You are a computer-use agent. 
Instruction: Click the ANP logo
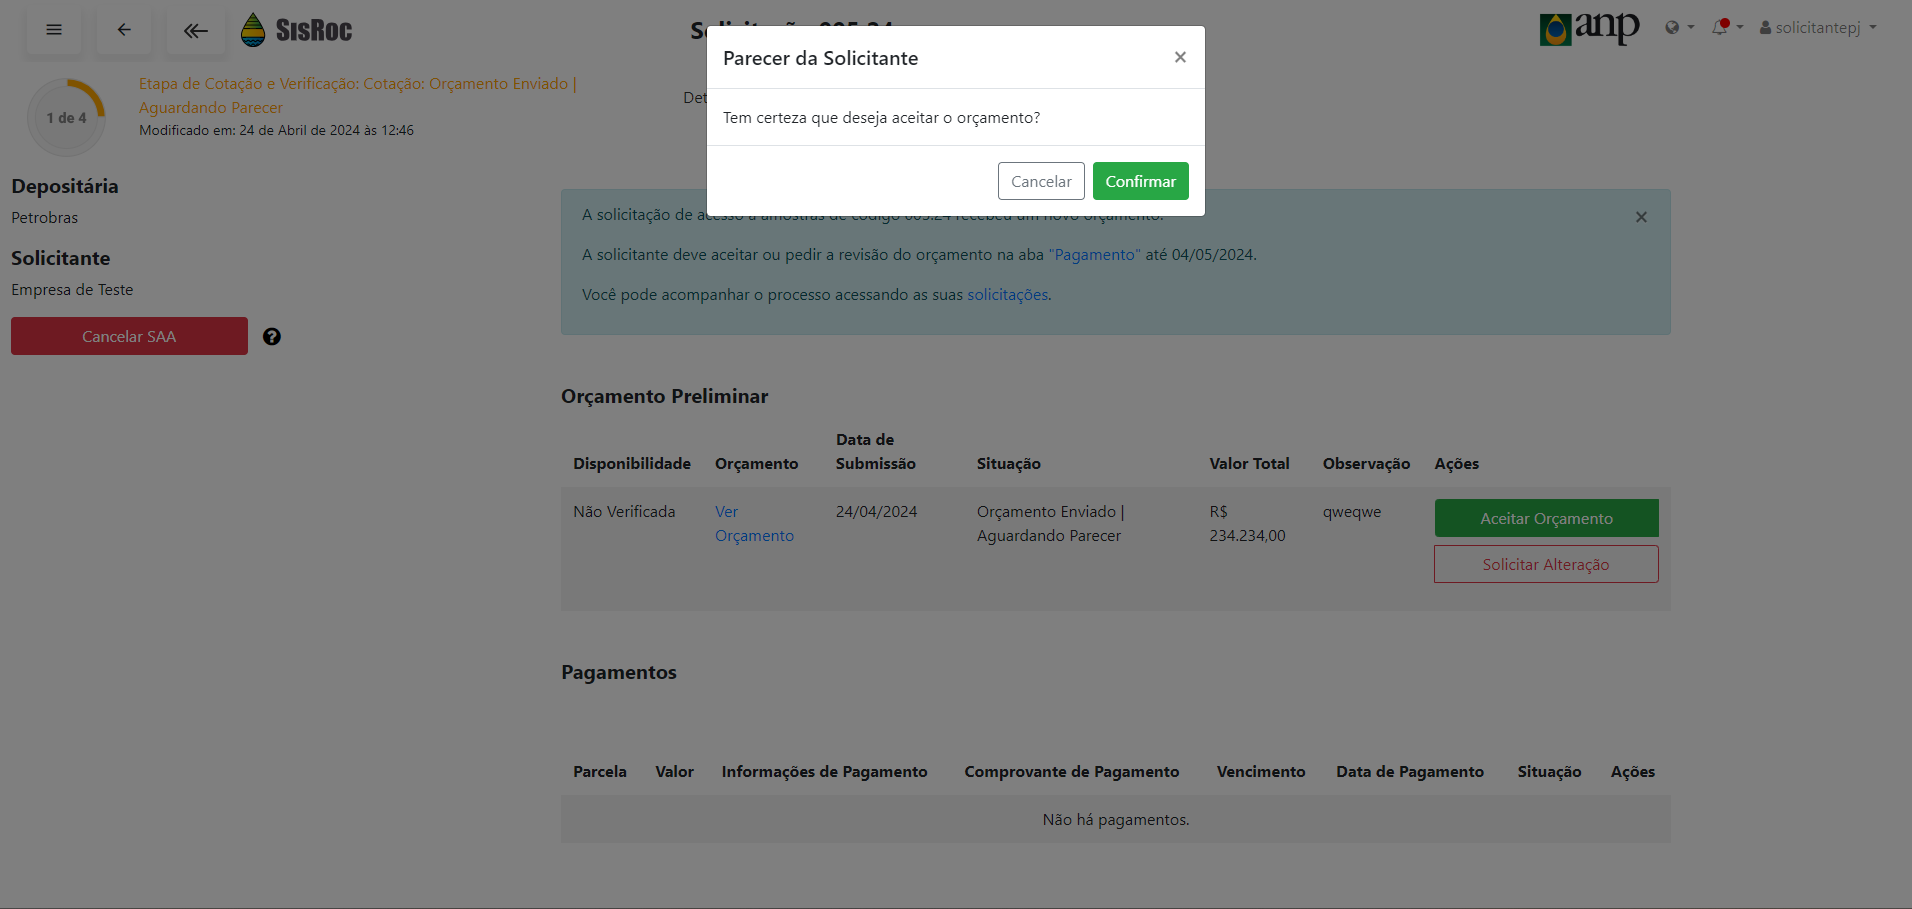coord(1589,28)
